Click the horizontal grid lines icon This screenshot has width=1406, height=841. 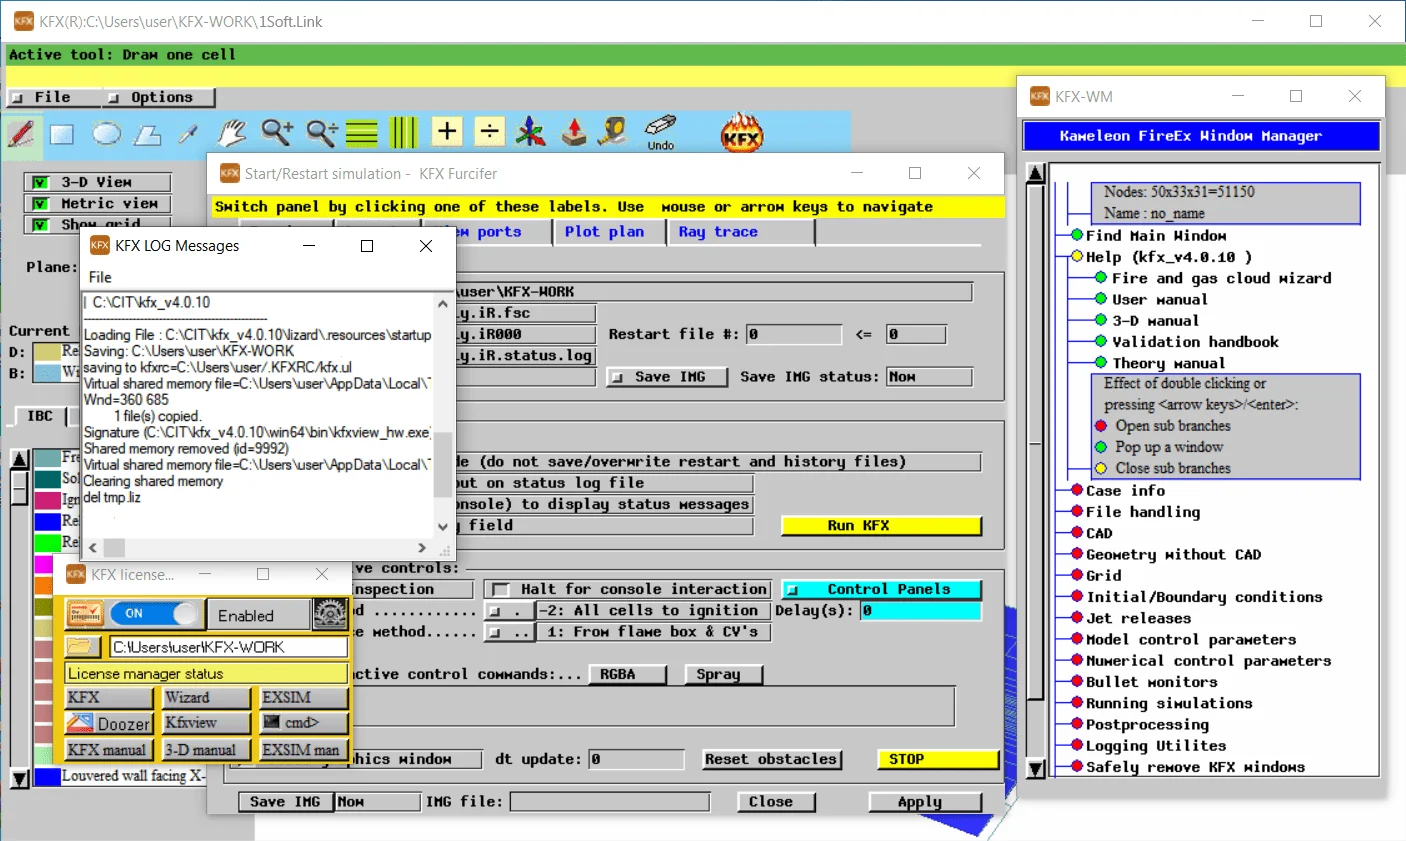[361, 132]
